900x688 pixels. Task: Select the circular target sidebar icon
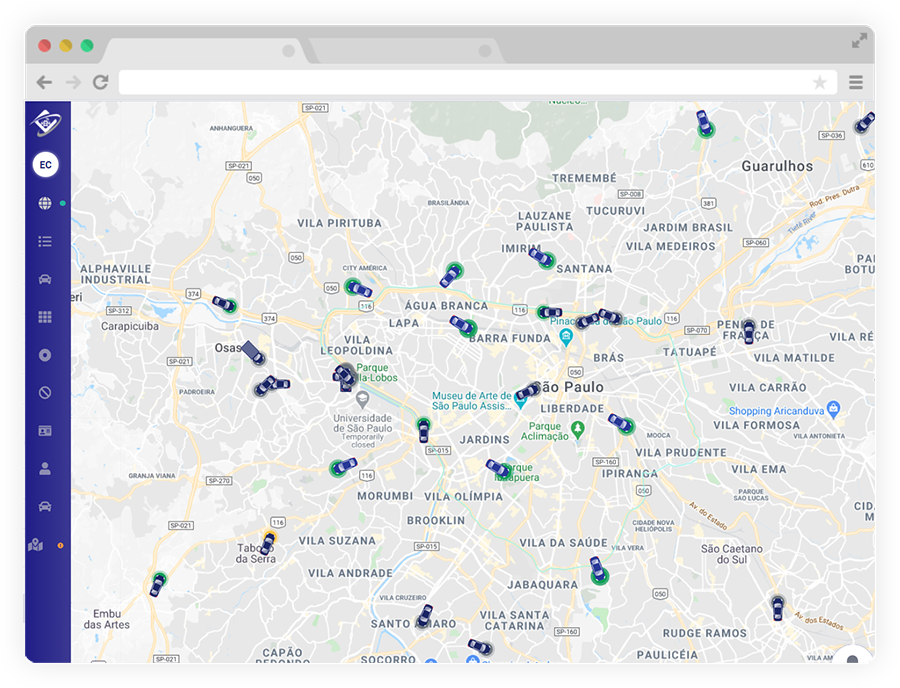point(45,355)
